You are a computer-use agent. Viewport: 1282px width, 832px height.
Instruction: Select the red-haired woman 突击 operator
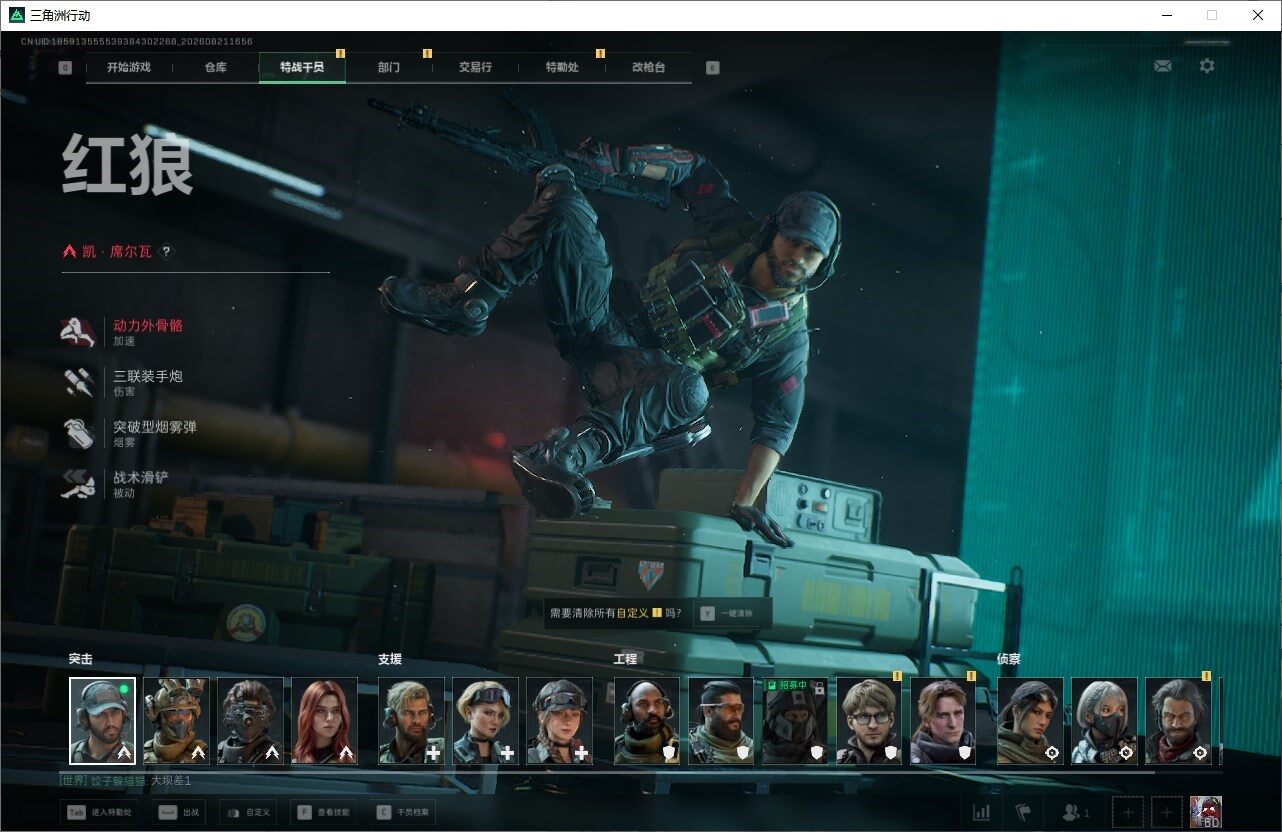coord(324,721)
